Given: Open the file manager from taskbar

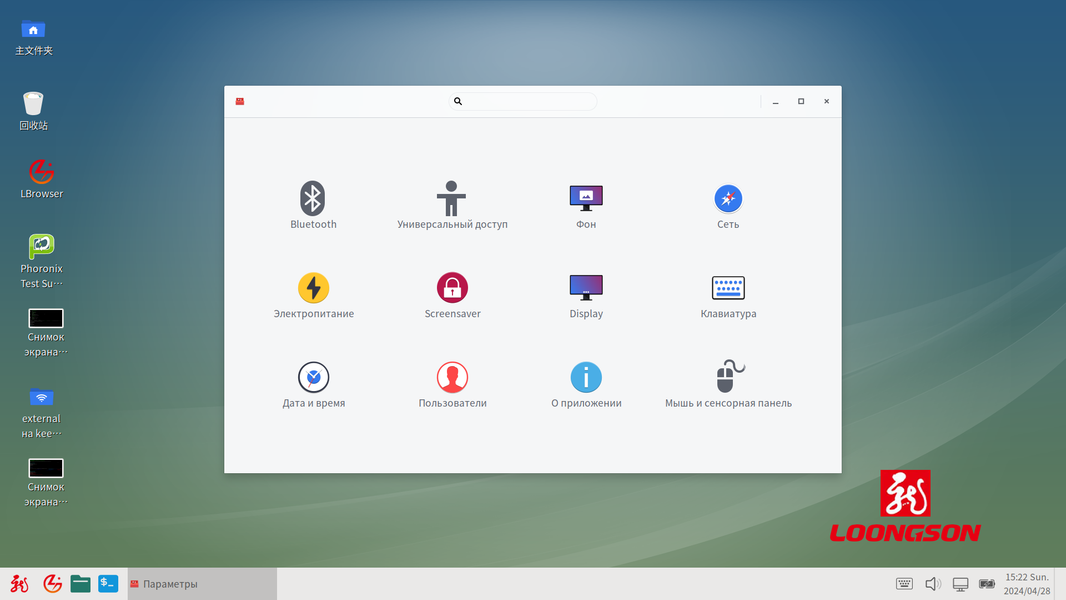Looking at the screenshot, I should click(x=80, y=584).
